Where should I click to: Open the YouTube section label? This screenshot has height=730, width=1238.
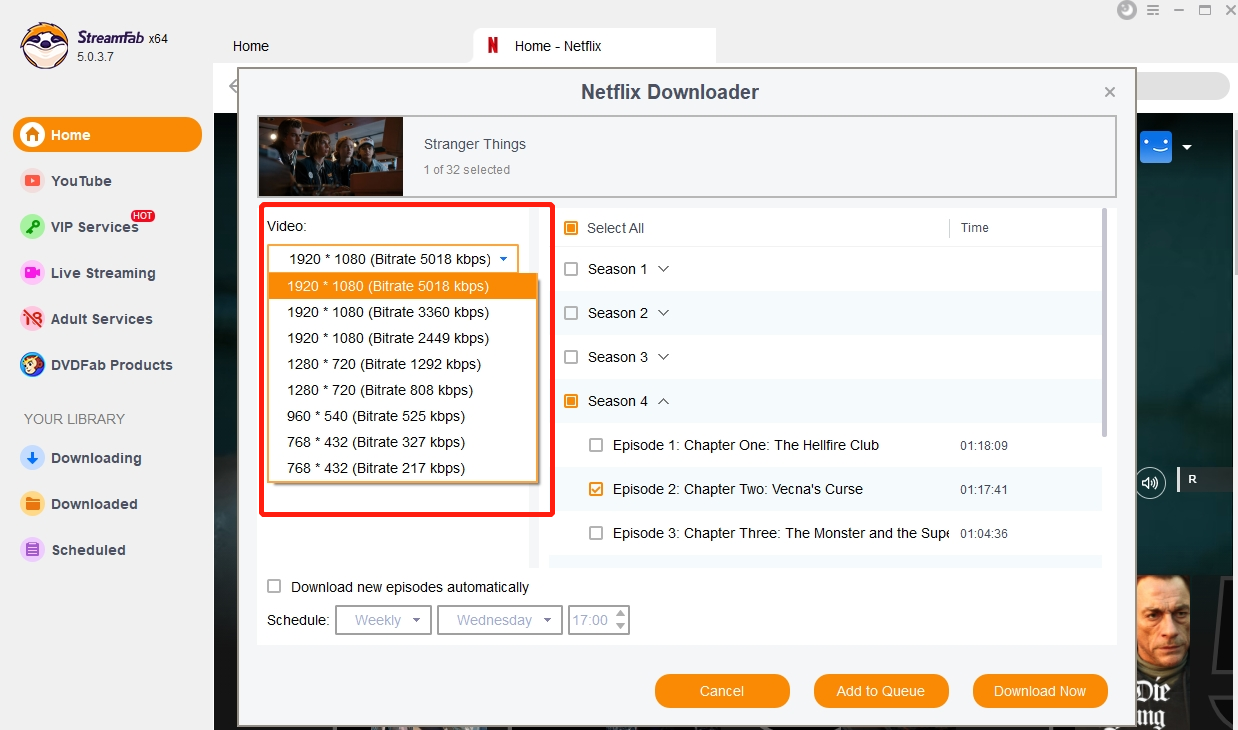(x=81, y=181)
